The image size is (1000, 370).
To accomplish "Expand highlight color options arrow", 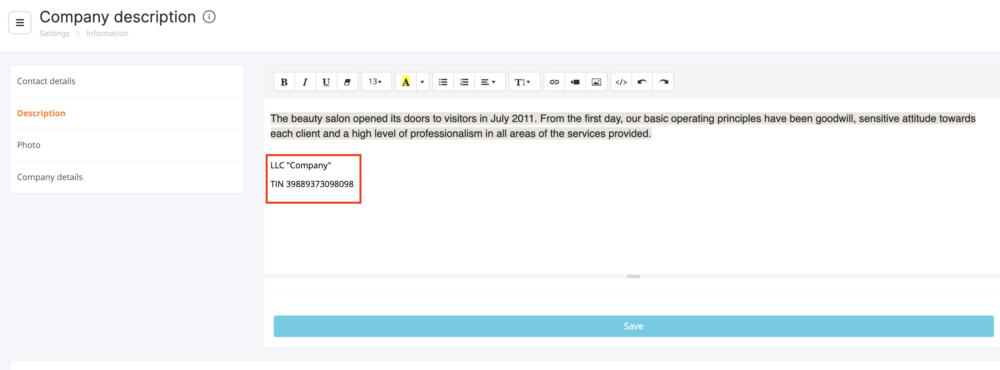I will pos(422,82).
